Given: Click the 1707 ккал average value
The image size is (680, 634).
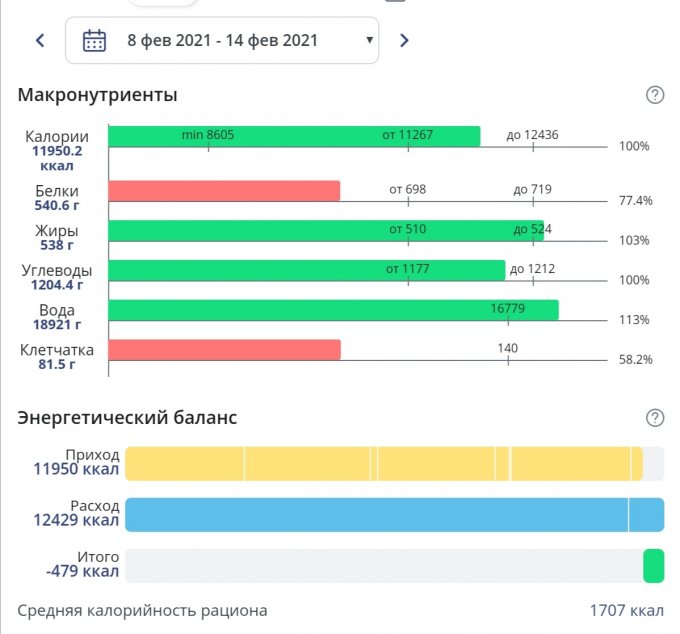Looking at the screenshot, I should [627, 610].
